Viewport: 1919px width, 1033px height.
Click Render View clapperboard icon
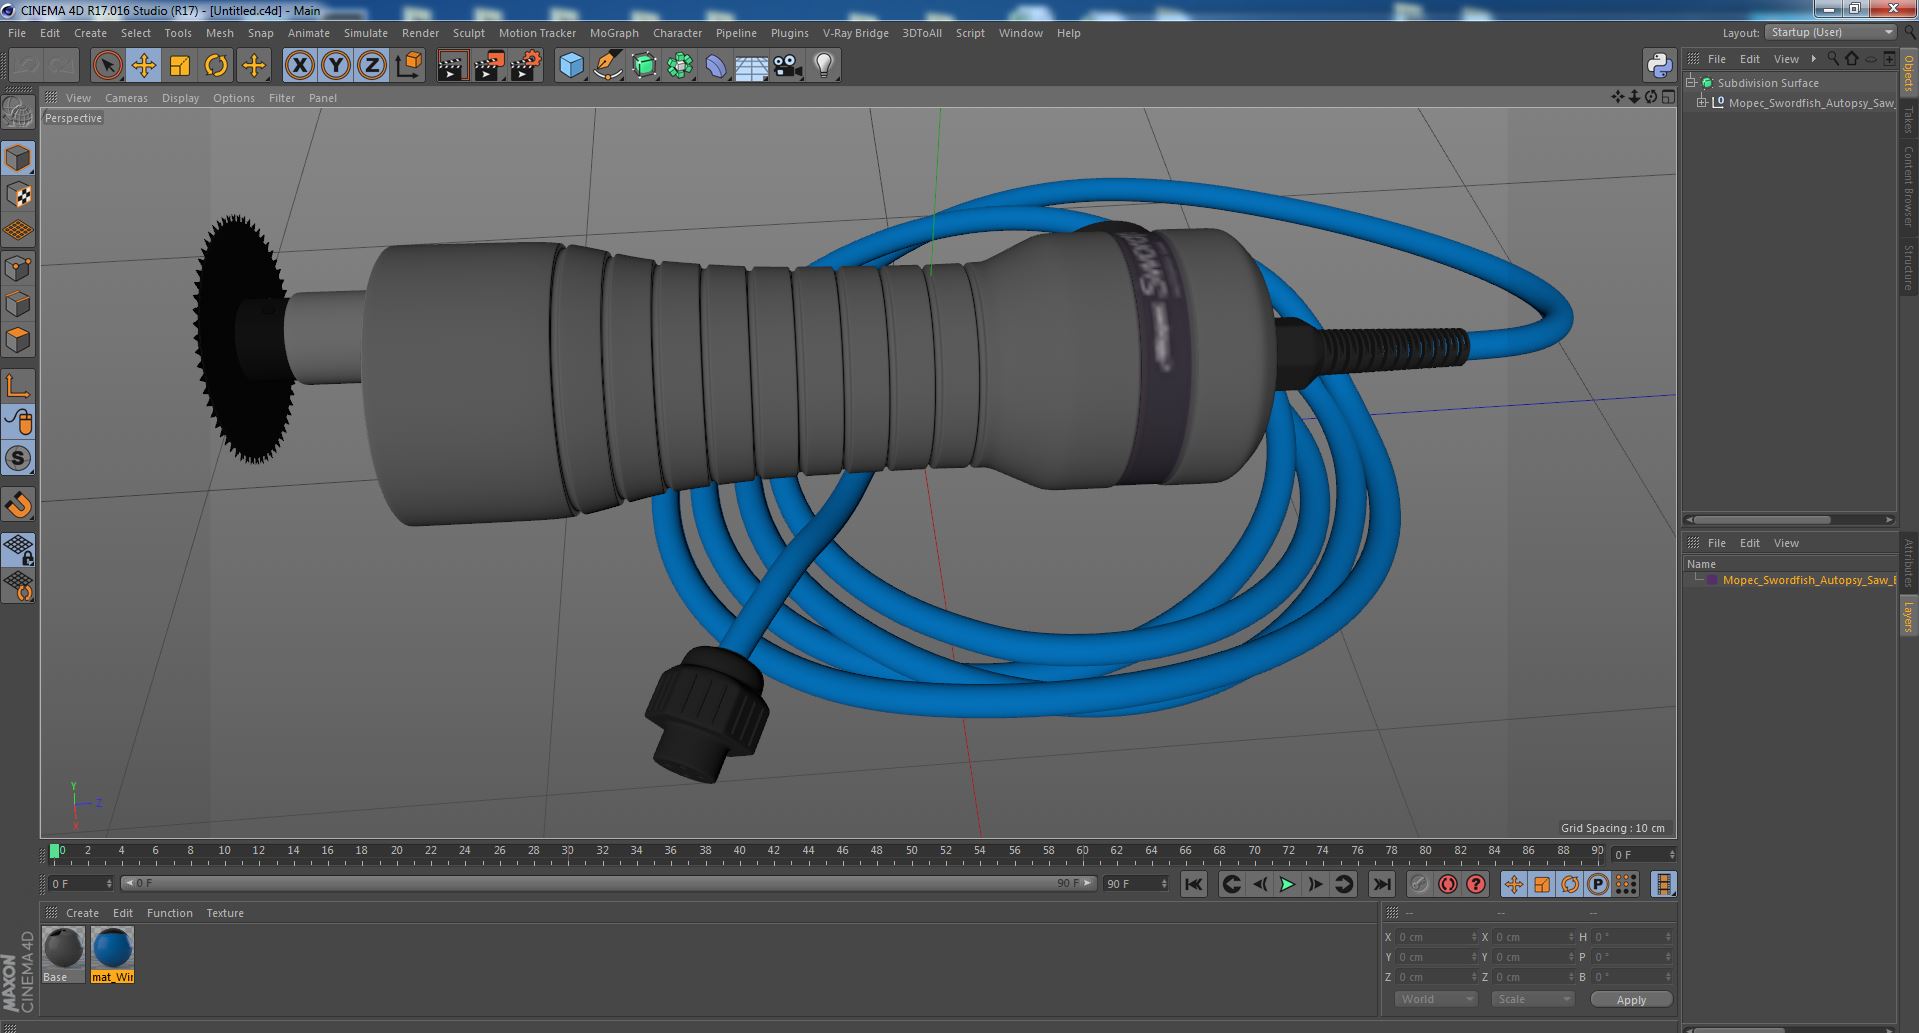[452, 66]
